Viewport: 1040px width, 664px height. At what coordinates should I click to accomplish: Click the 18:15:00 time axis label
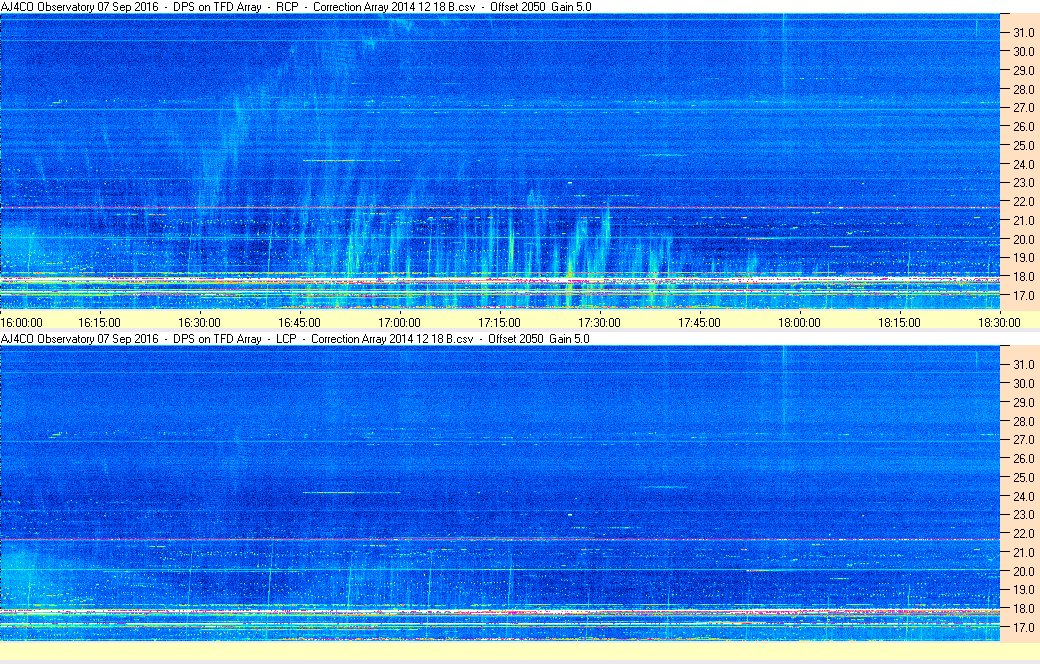[x=900, y=322]
